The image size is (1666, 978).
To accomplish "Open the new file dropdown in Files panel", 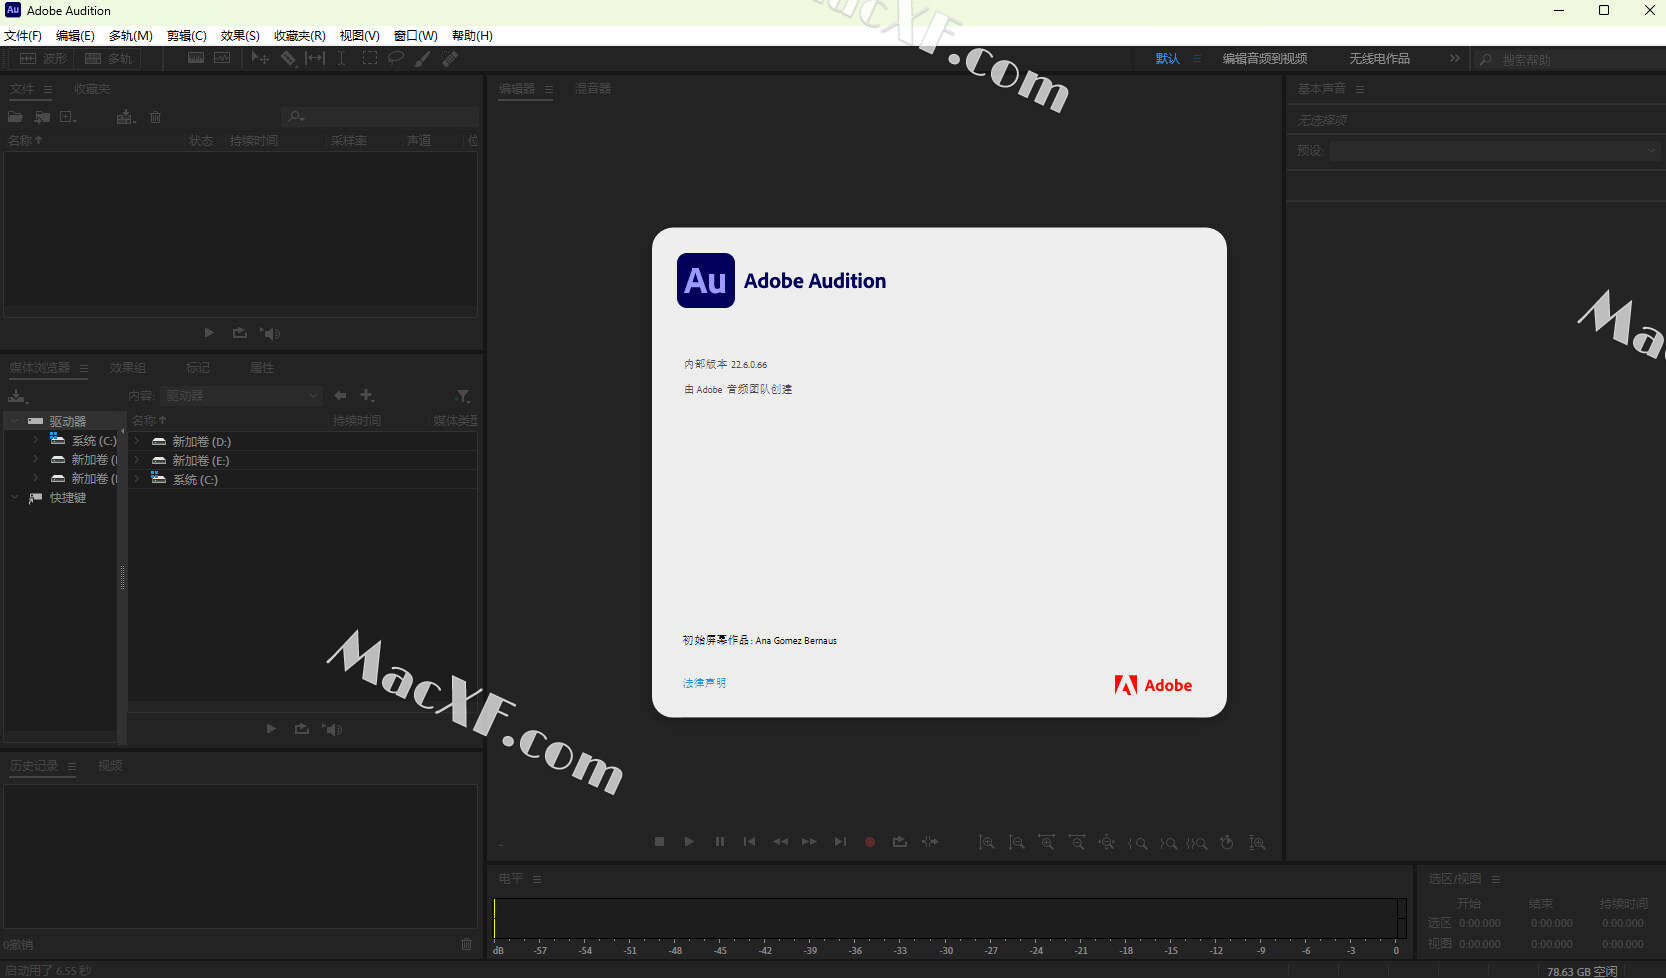I will 68,117.
